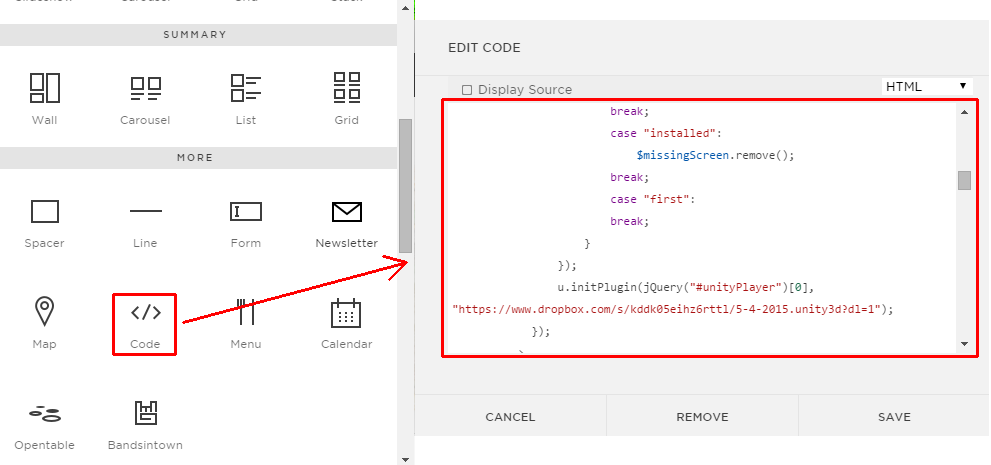991x465 pixels.
Task: Choose the Grid summary block icon
Action: (346, 88)
